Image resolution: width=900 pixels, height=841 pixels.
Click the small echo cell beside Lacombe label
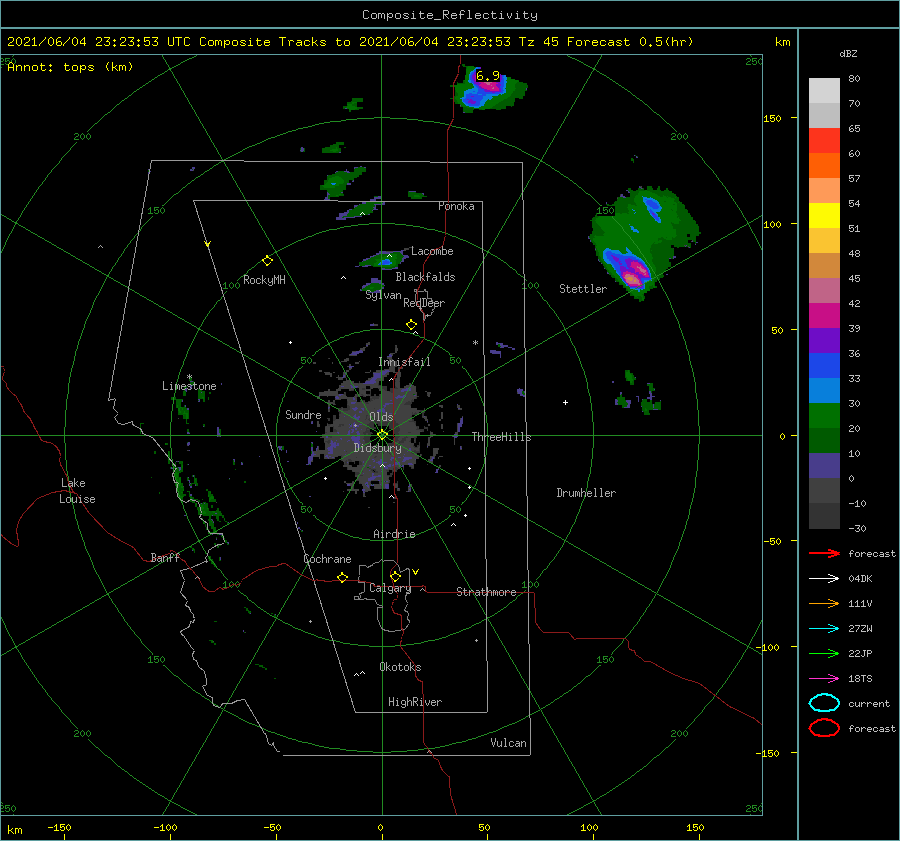point(385,261)
